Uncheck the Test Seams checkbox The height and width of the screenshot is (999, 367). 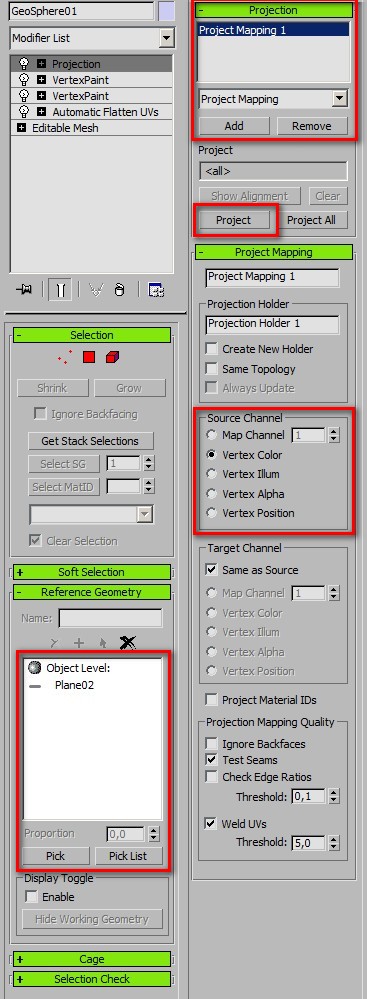coord(212,760)
